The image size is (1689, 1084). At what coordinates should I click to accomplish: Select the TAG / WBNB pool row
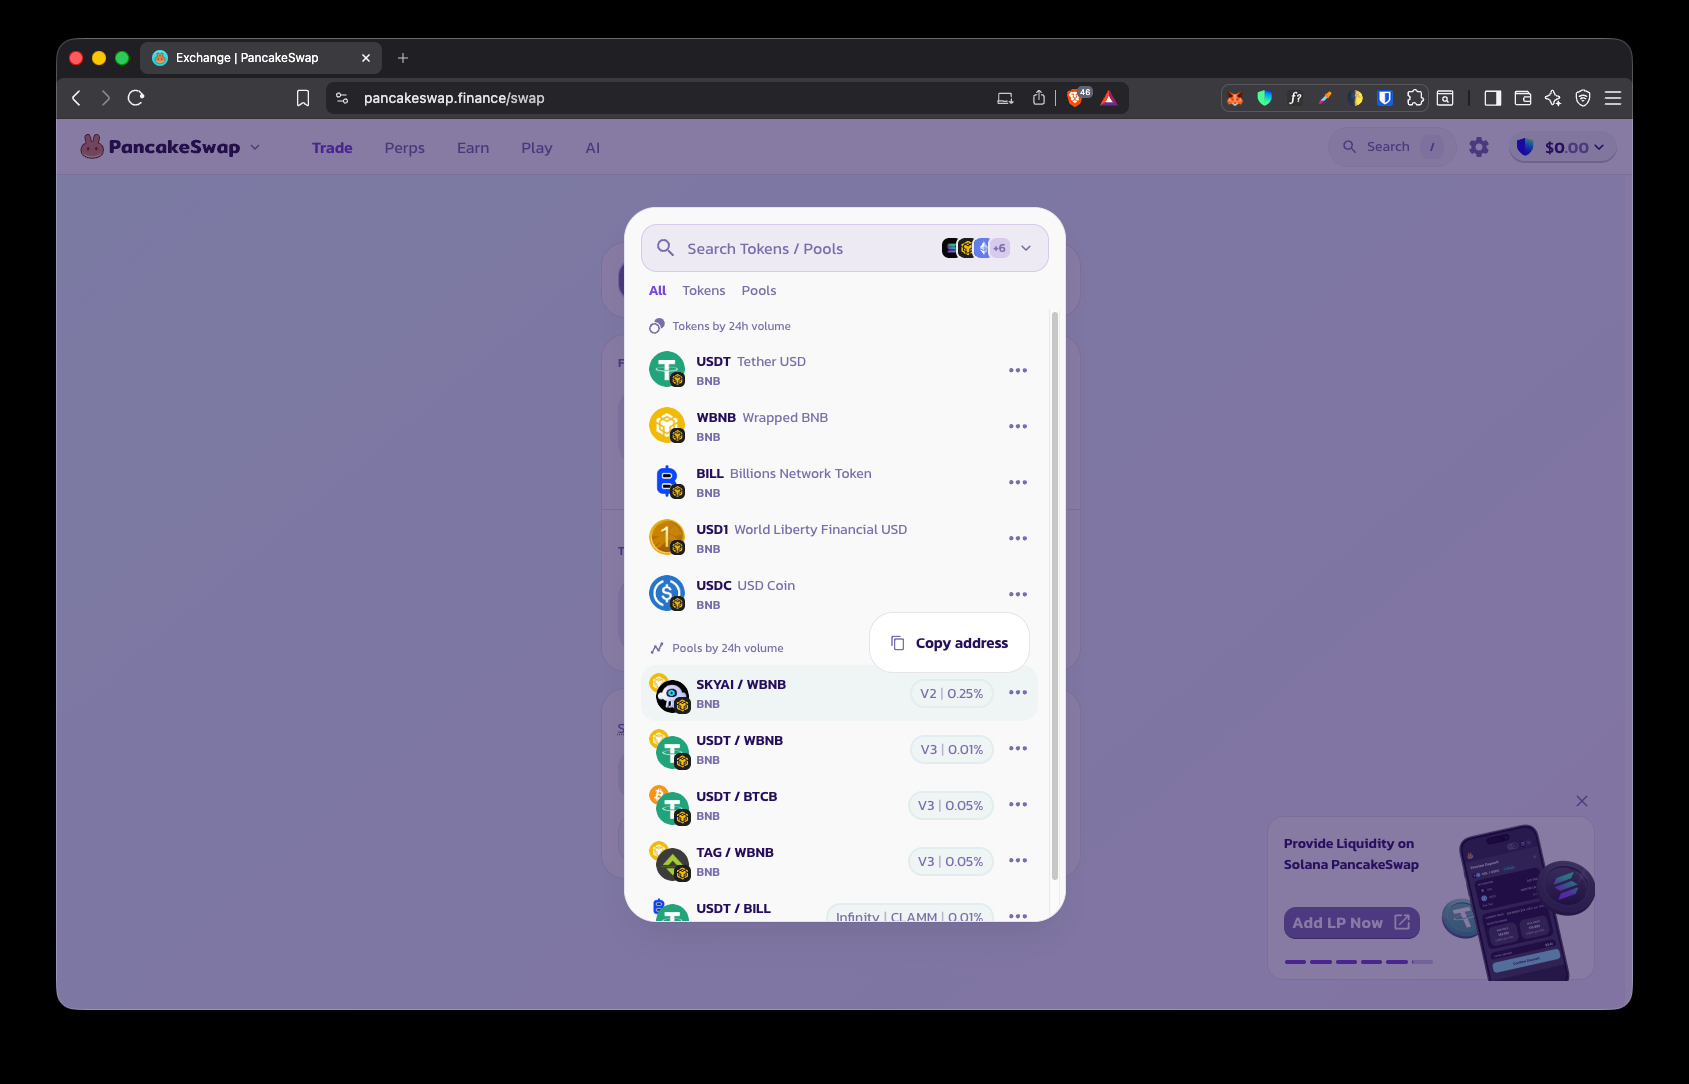click(839, 861)
